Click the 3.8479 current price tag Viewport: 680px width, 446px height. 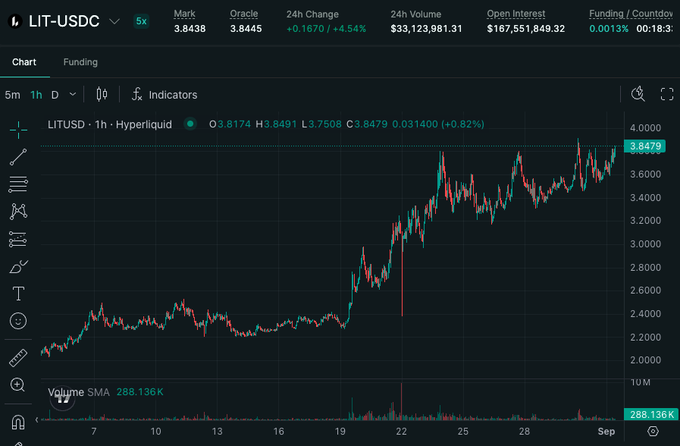click(645, 146)
